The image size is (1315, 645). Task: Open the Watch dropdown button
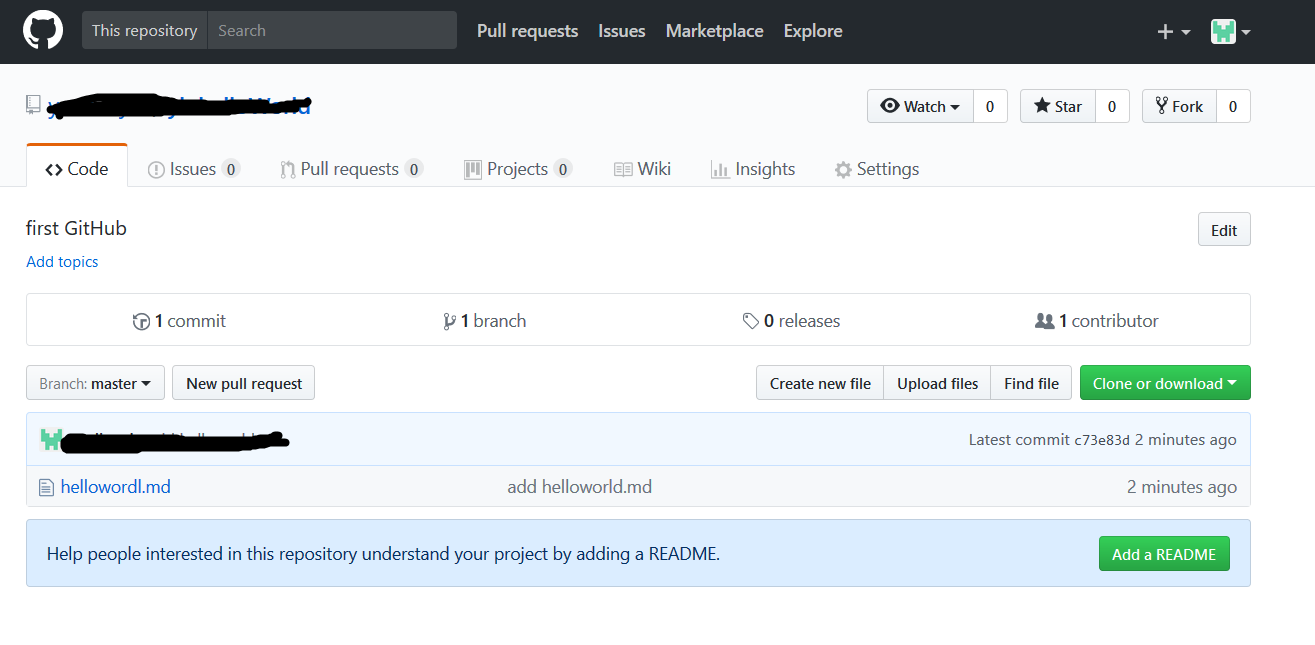[x=920, y=106]
